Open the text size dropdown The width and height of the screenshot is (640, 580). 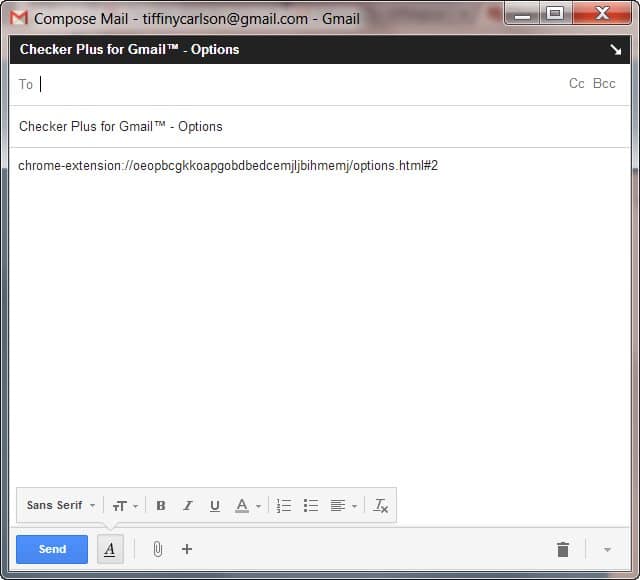(x=125, y=506)
